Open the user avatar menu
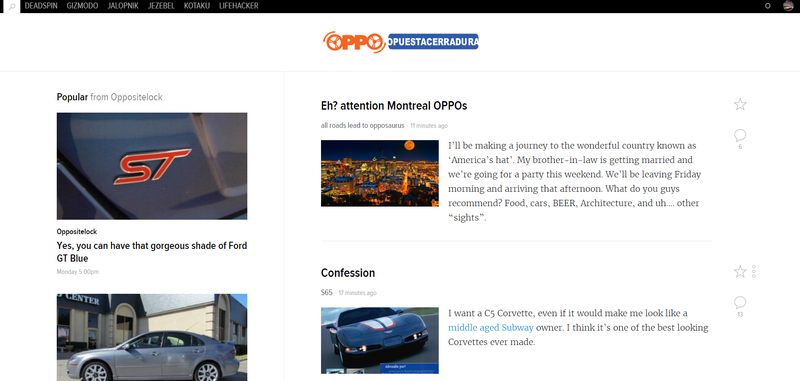800x381 pixels. [x=788, y=6]
